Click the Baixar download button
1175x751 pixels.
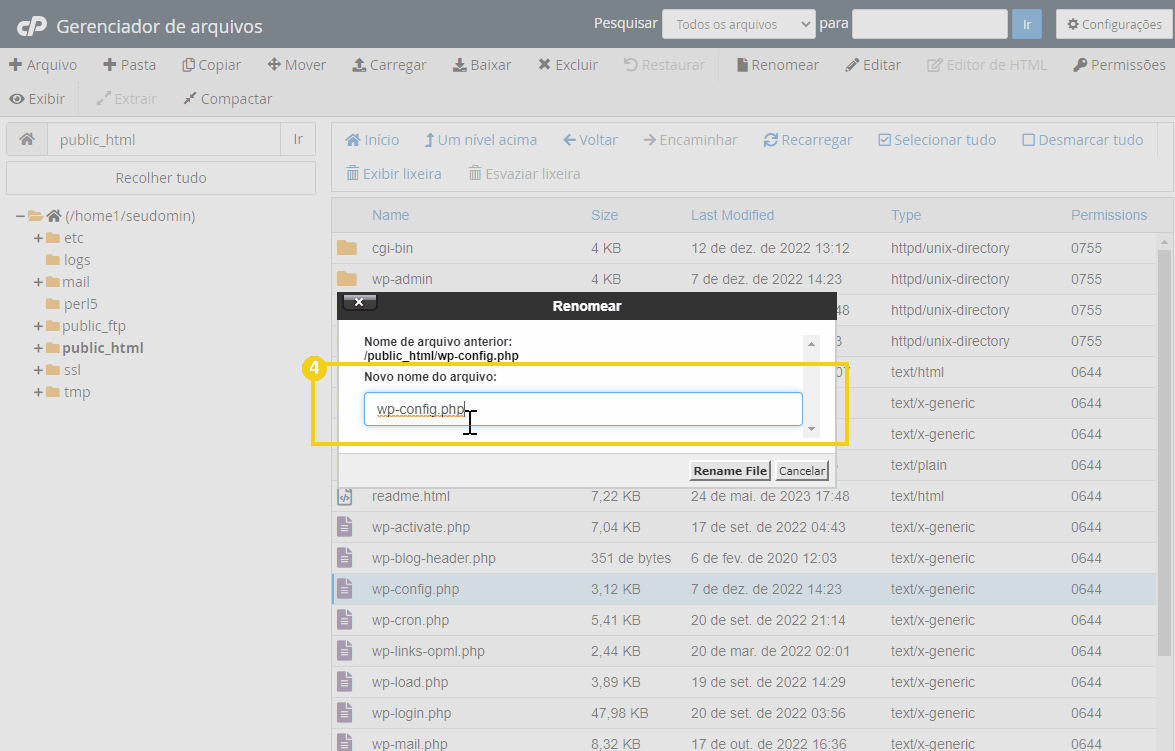[482, 65]
